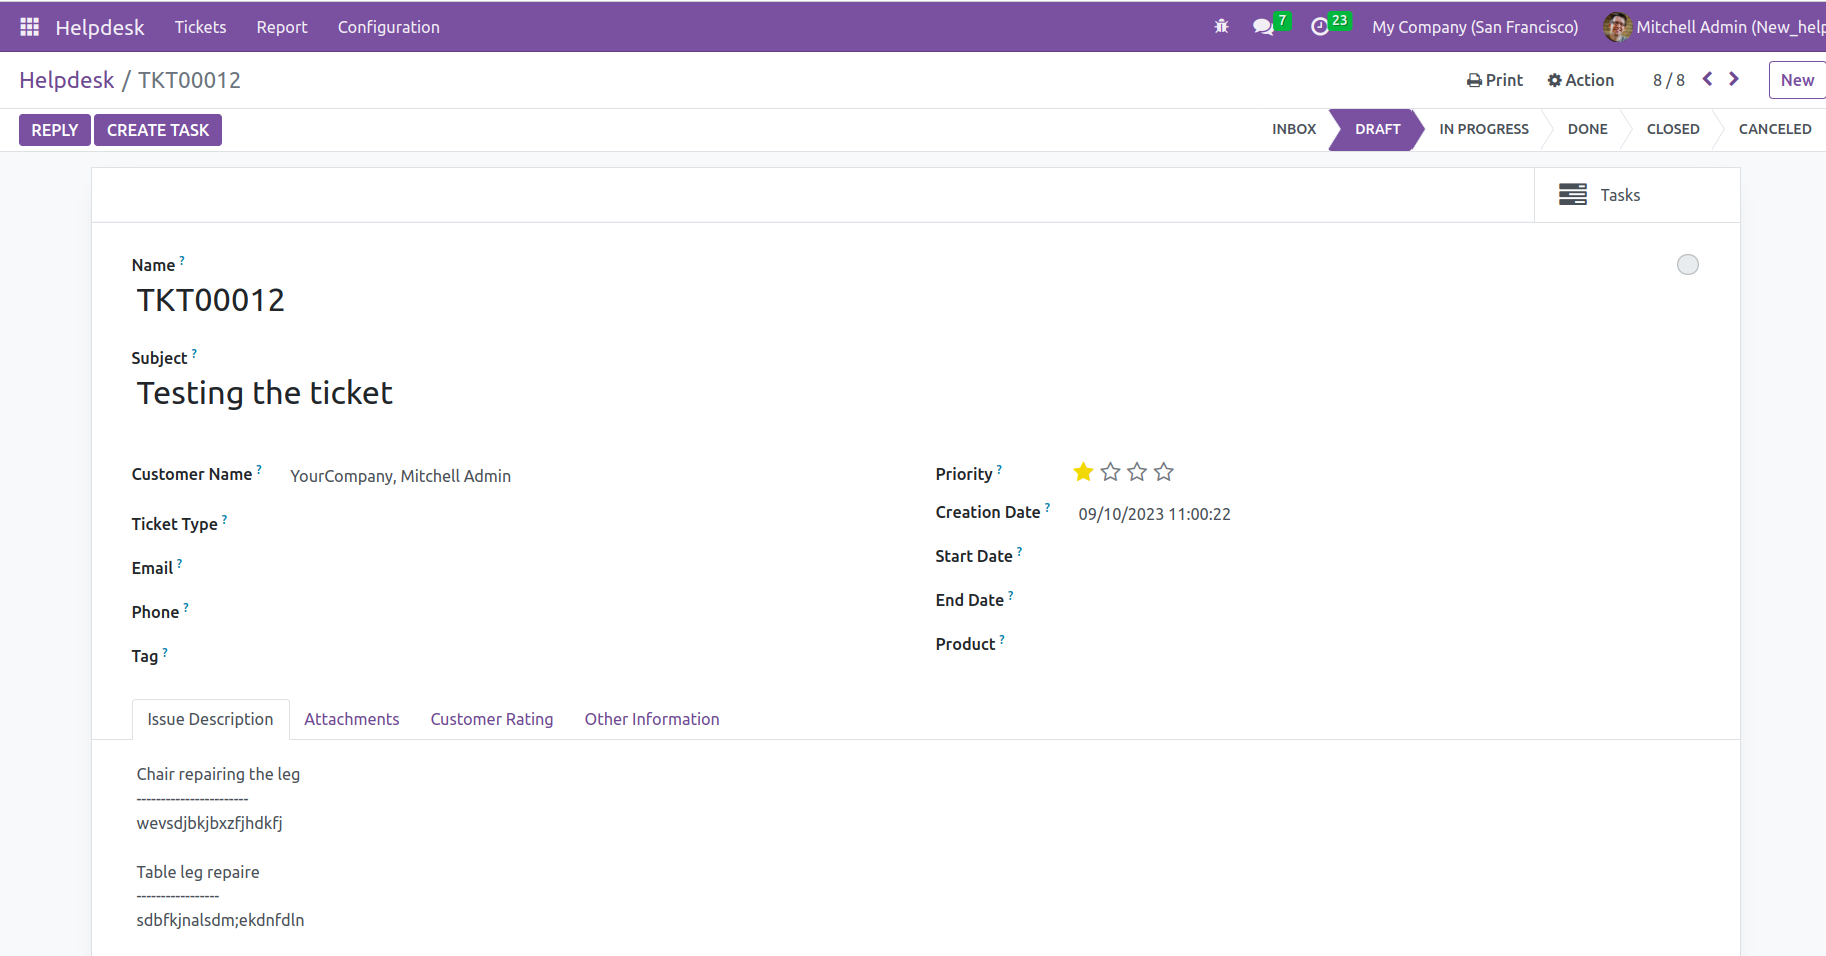Image resolution: width=1826 pixels, height=956 pixels.
Task: Open the Tickets menu
Action: click(x=200, y=27)
